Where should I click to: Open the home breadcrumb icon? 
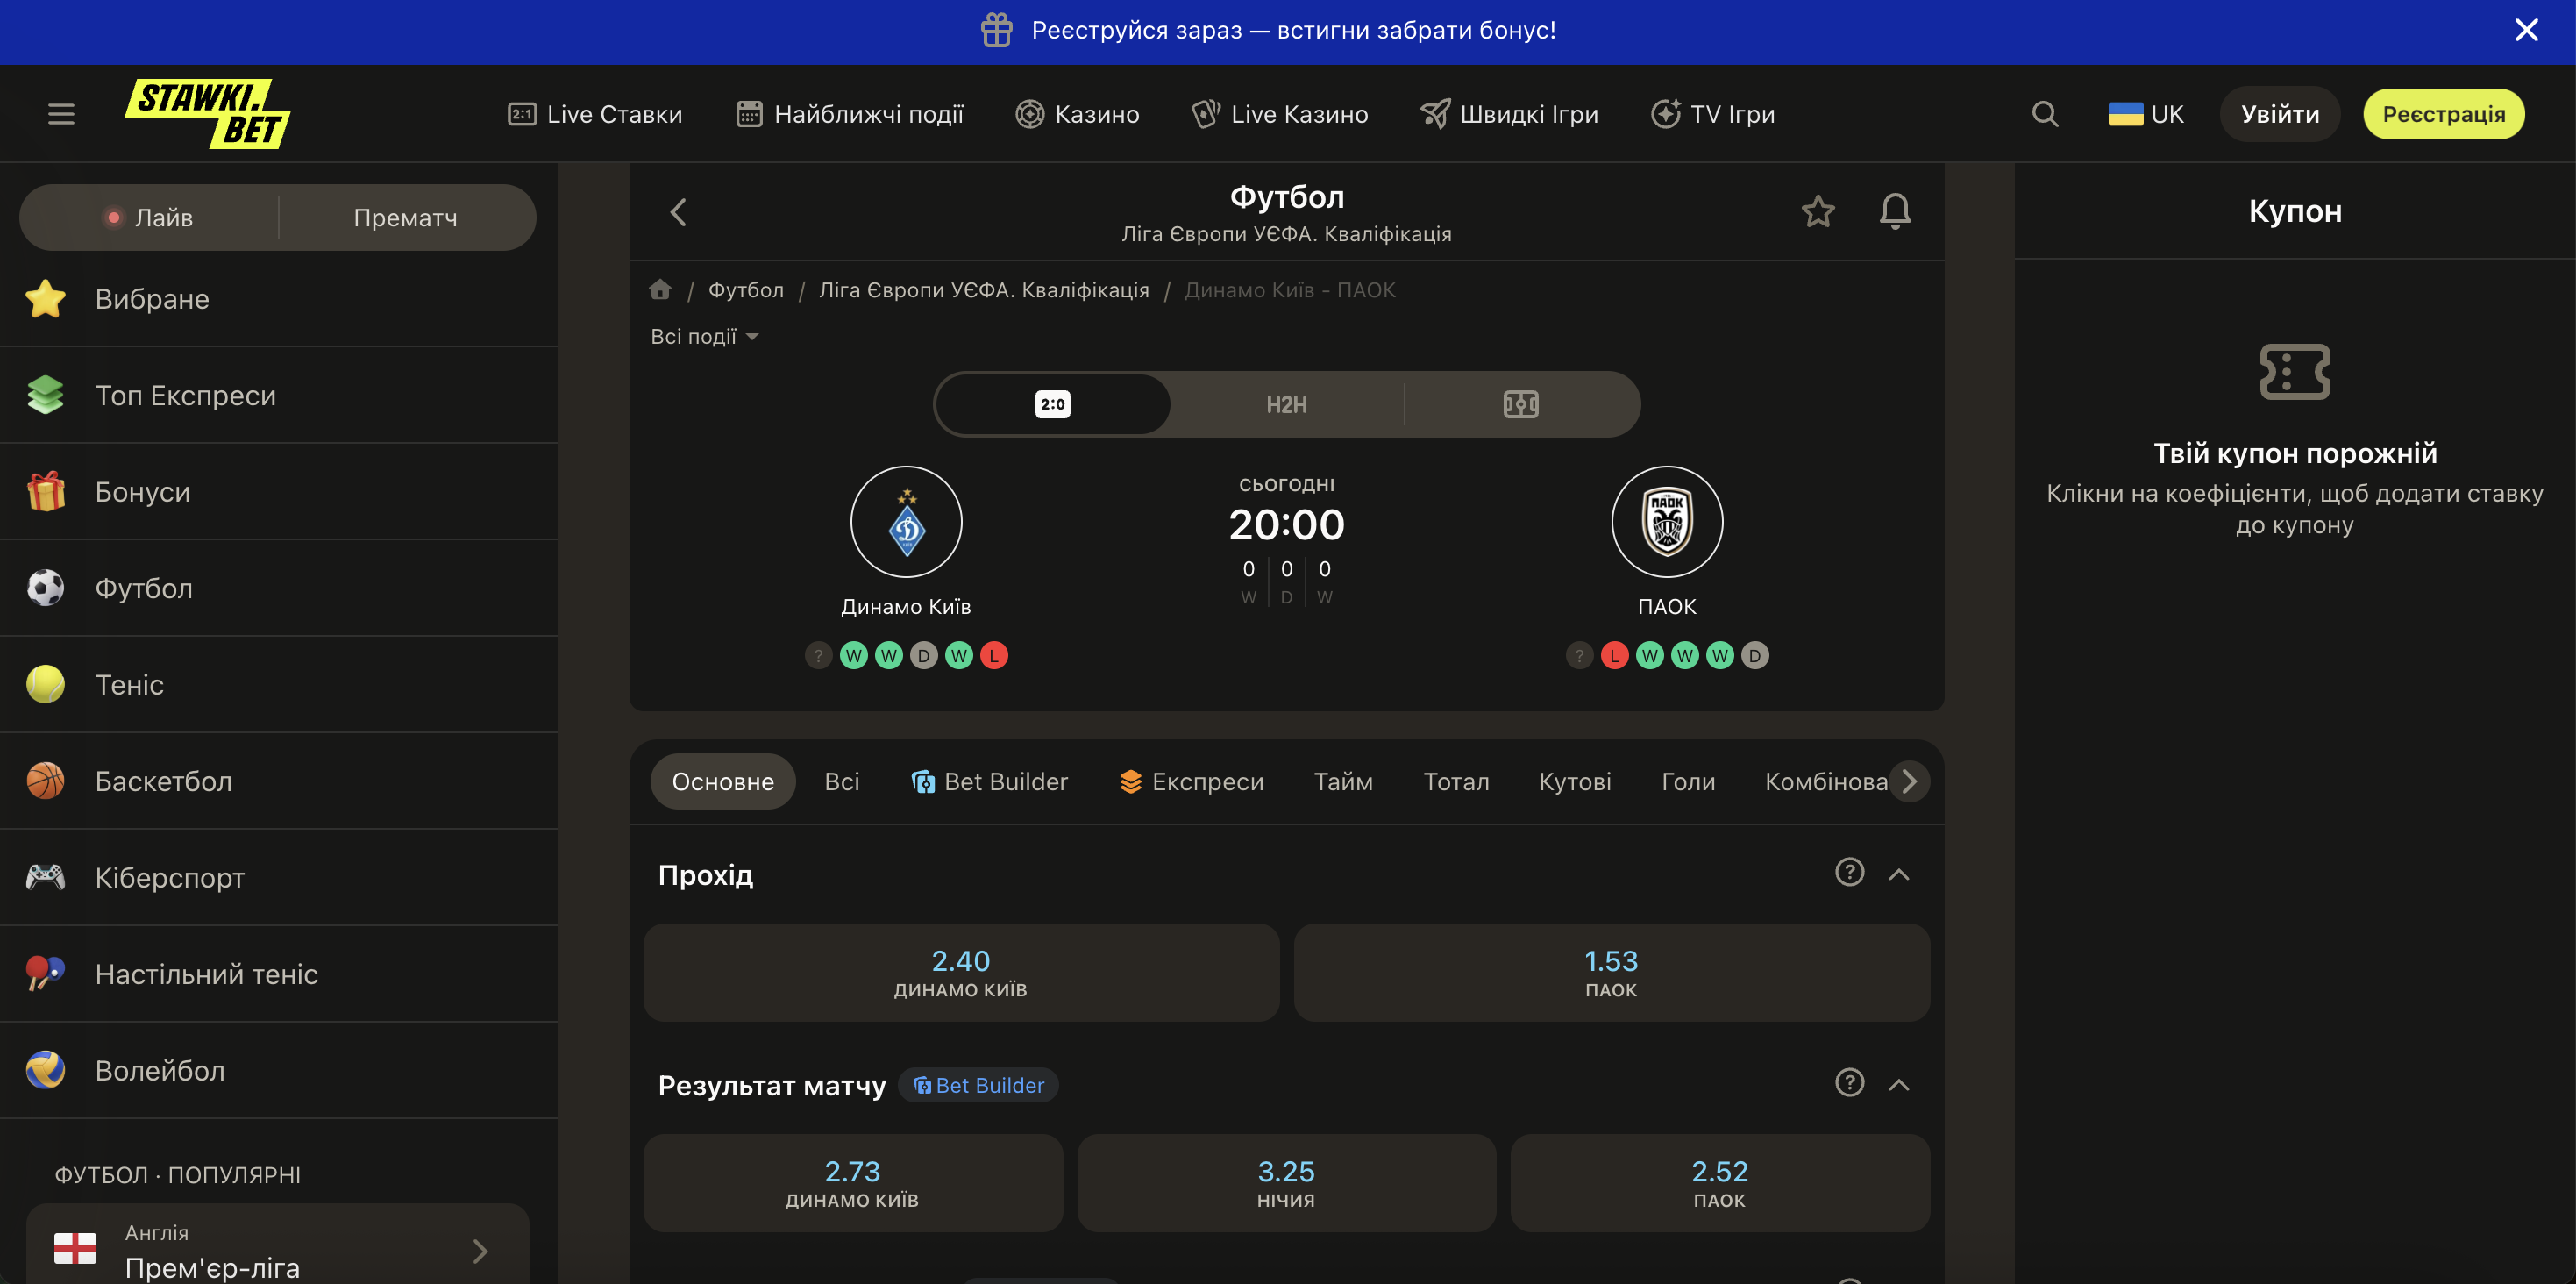click(x=660, y=290)
